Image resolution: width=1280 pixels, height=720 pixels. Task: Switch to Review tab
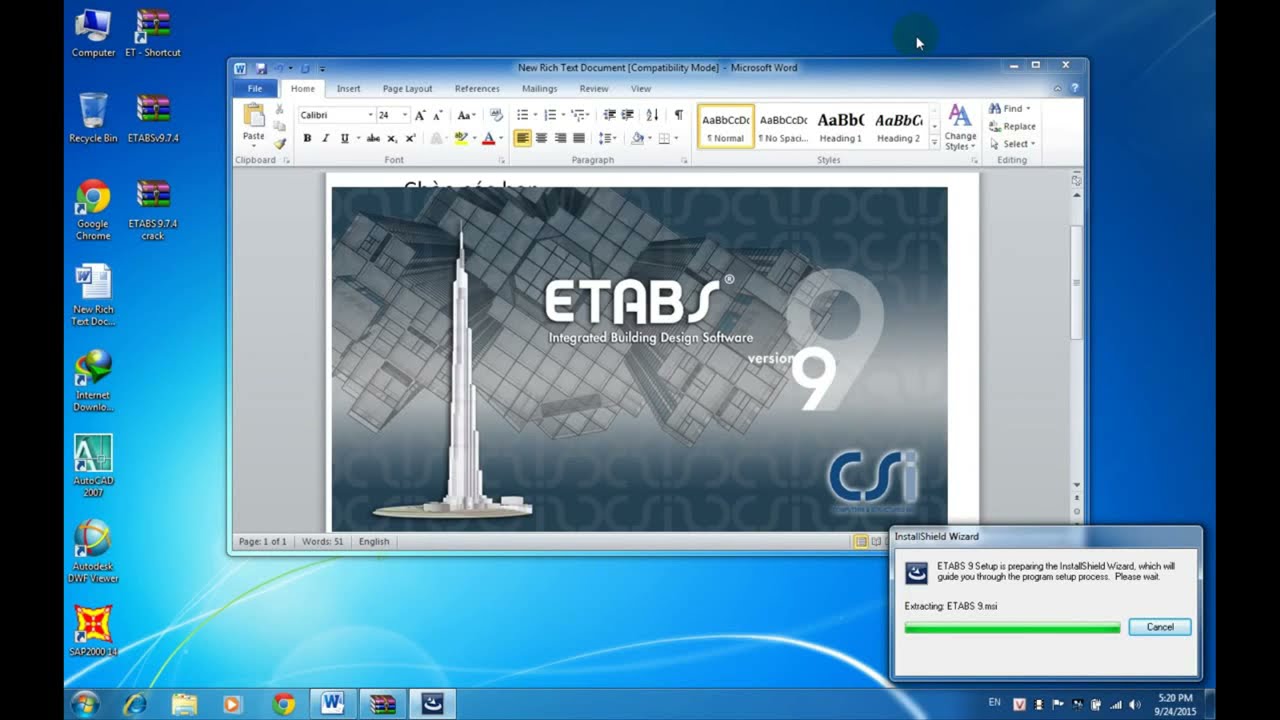tap(593, 89)
